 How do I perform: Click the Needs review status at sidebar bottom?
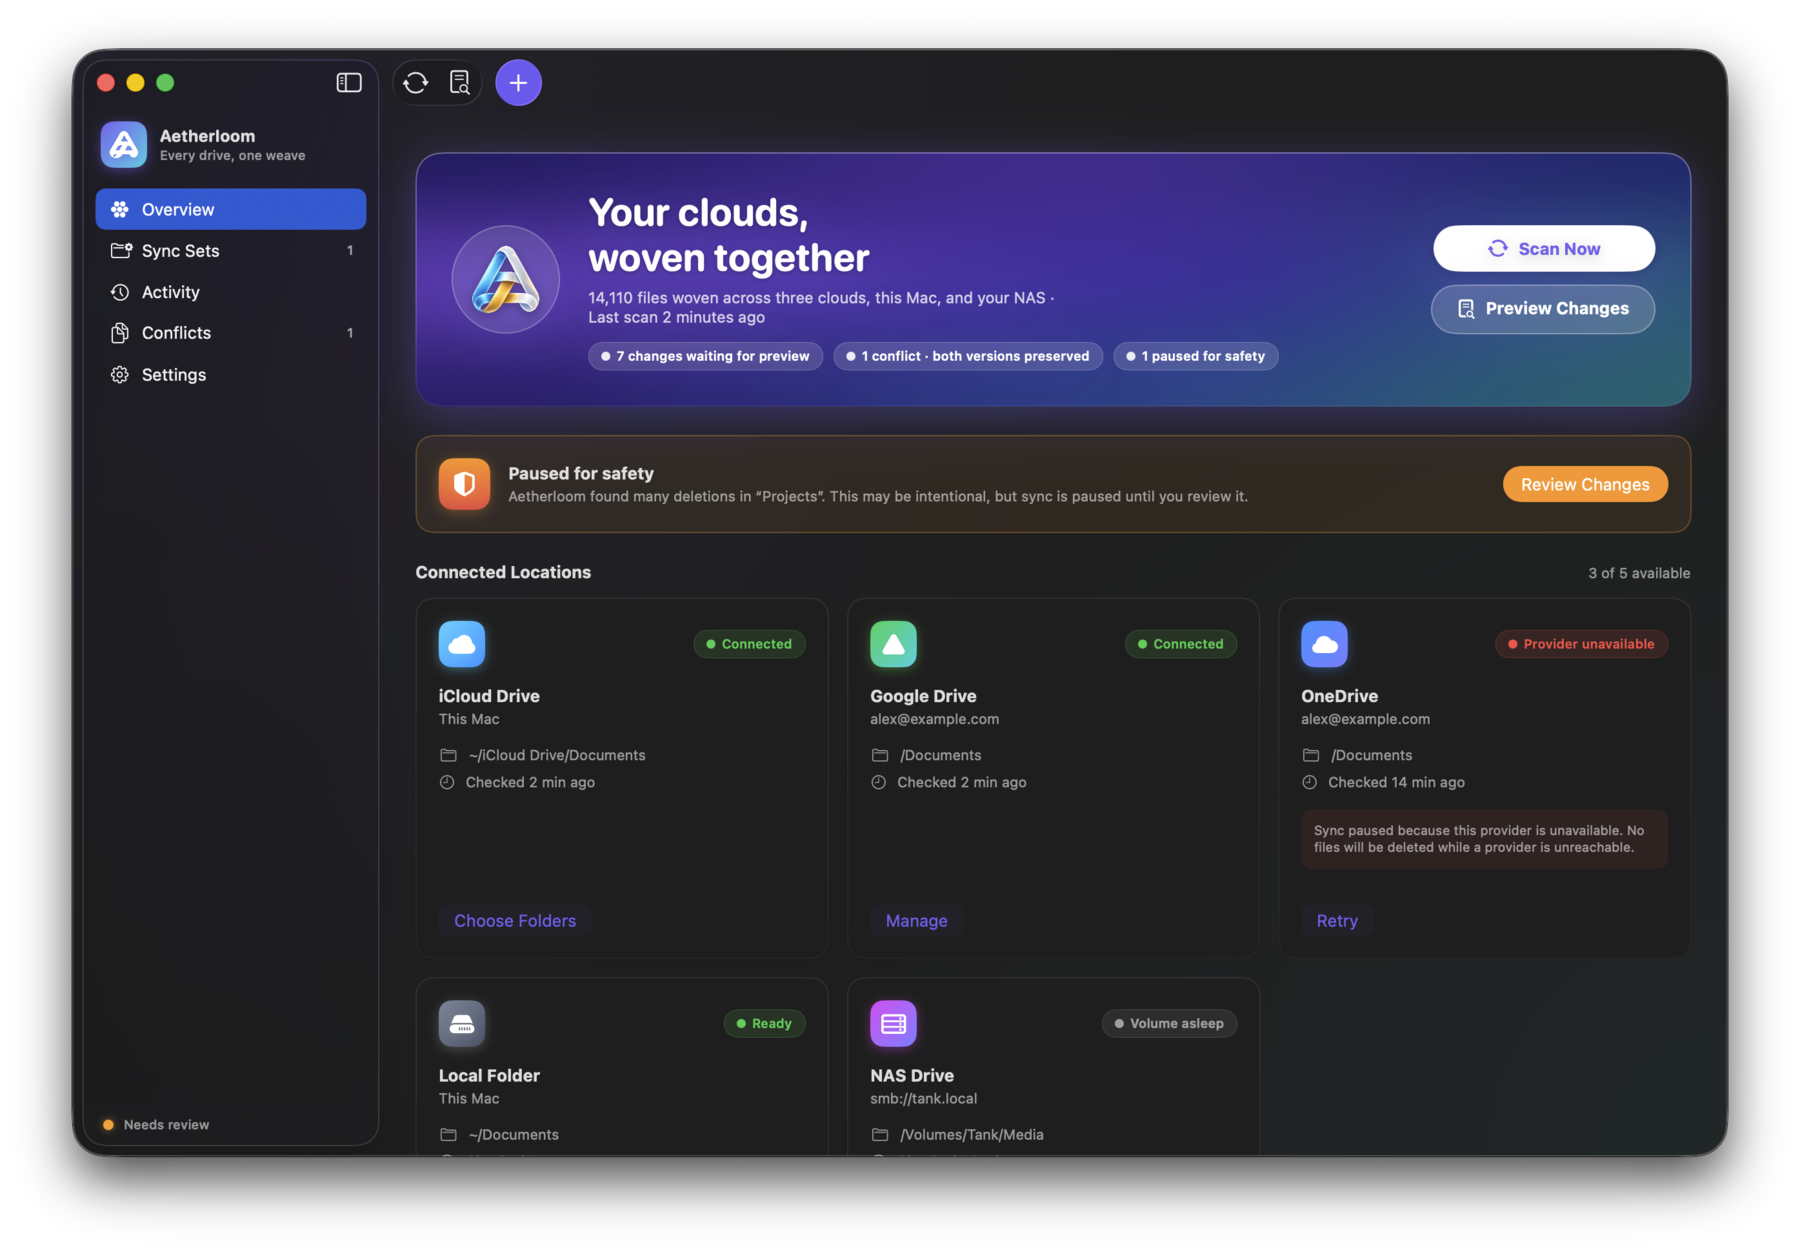(x=156, y=1124)
